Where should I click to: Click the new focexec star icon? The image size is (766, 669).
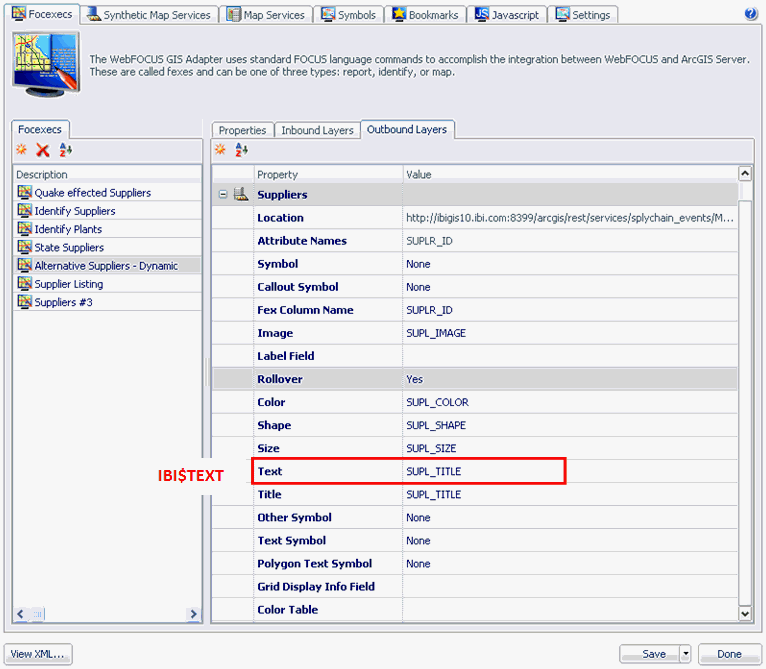(x=21, y=149)
